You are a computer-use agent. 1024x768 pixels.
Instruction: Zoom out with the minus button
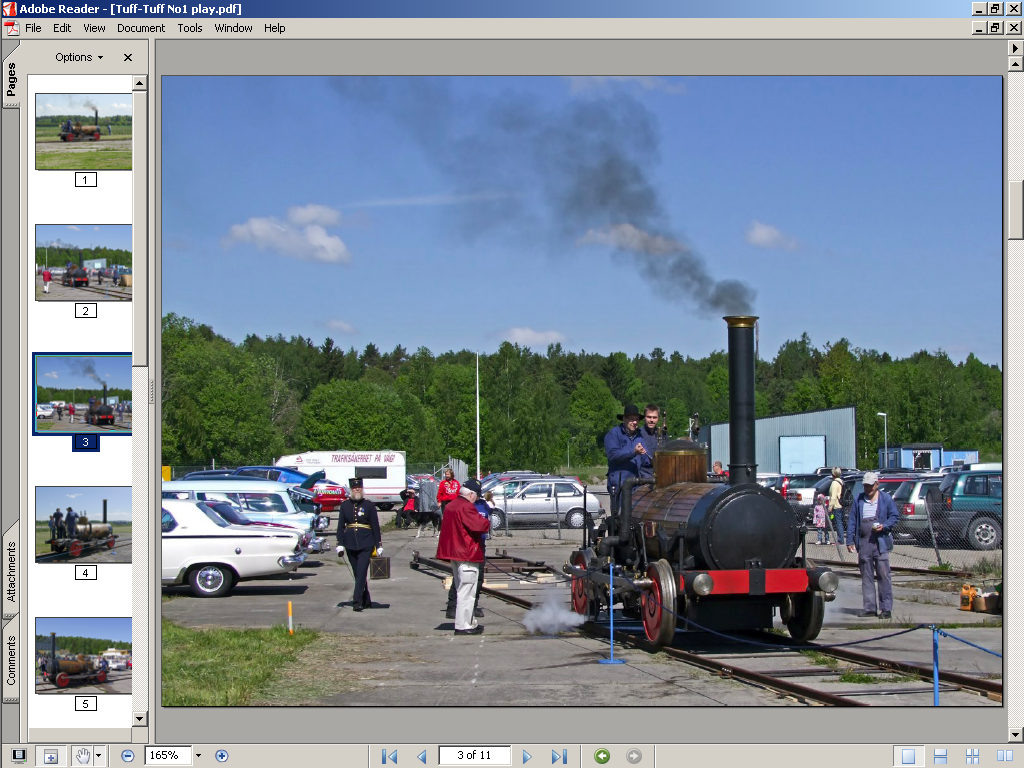[x=127, y=756]
